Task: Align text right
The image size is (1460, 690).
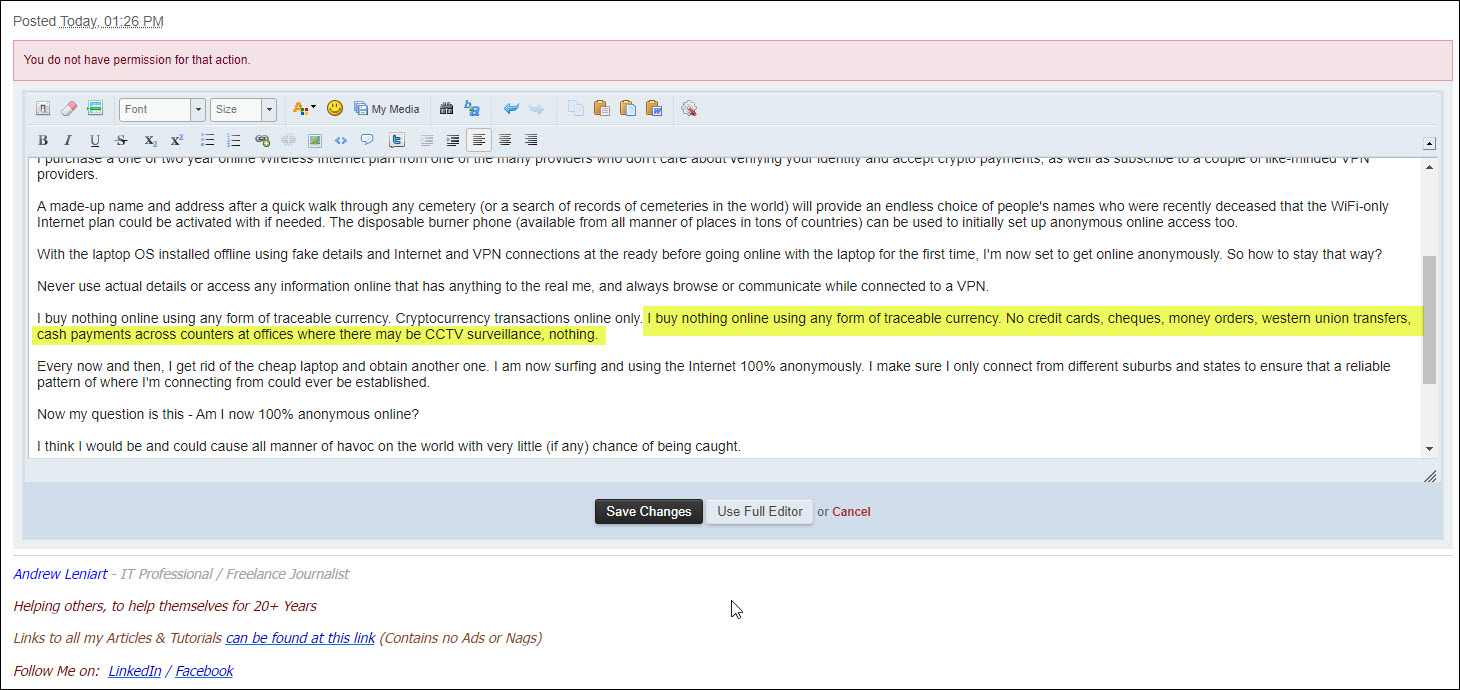Action: [532, 140]
